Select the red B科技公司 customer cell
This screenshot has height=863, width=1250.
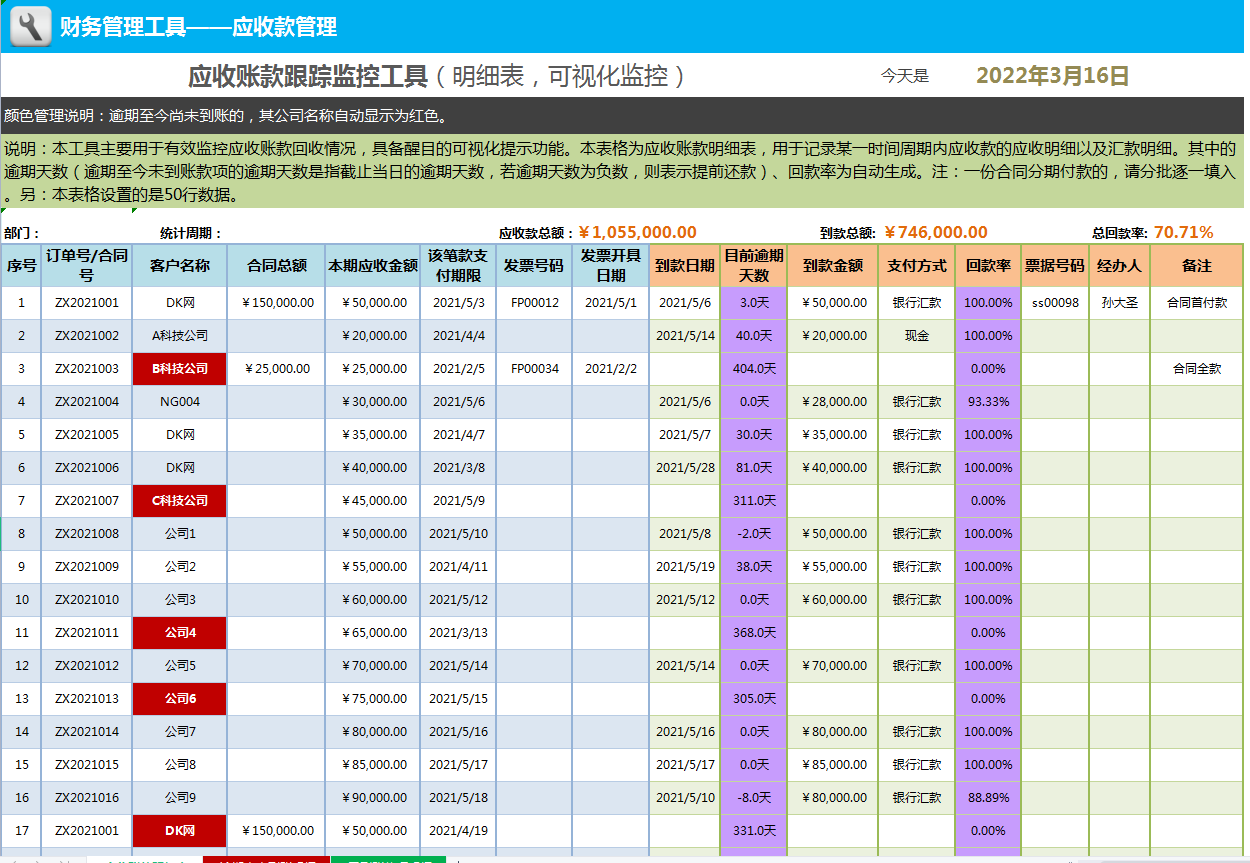pos(180,369)
